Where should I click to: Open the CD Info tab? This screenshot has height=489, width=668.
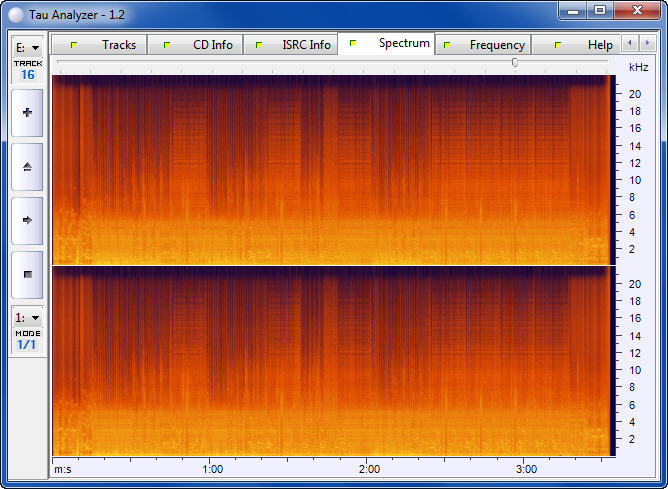199,45
